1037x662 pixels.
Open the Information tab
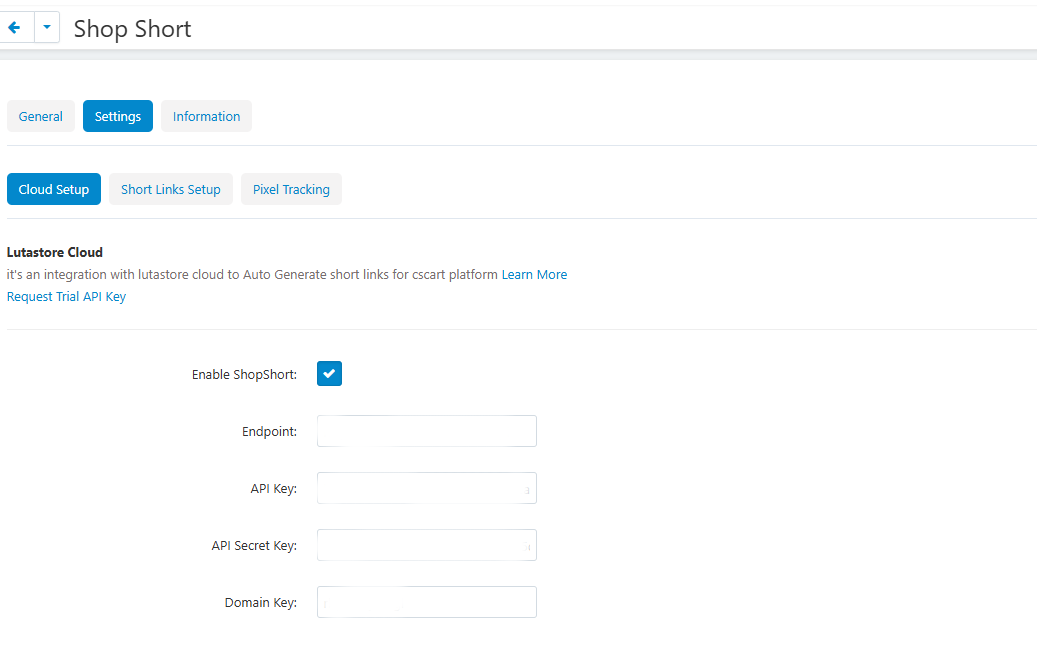coord(206,116)
